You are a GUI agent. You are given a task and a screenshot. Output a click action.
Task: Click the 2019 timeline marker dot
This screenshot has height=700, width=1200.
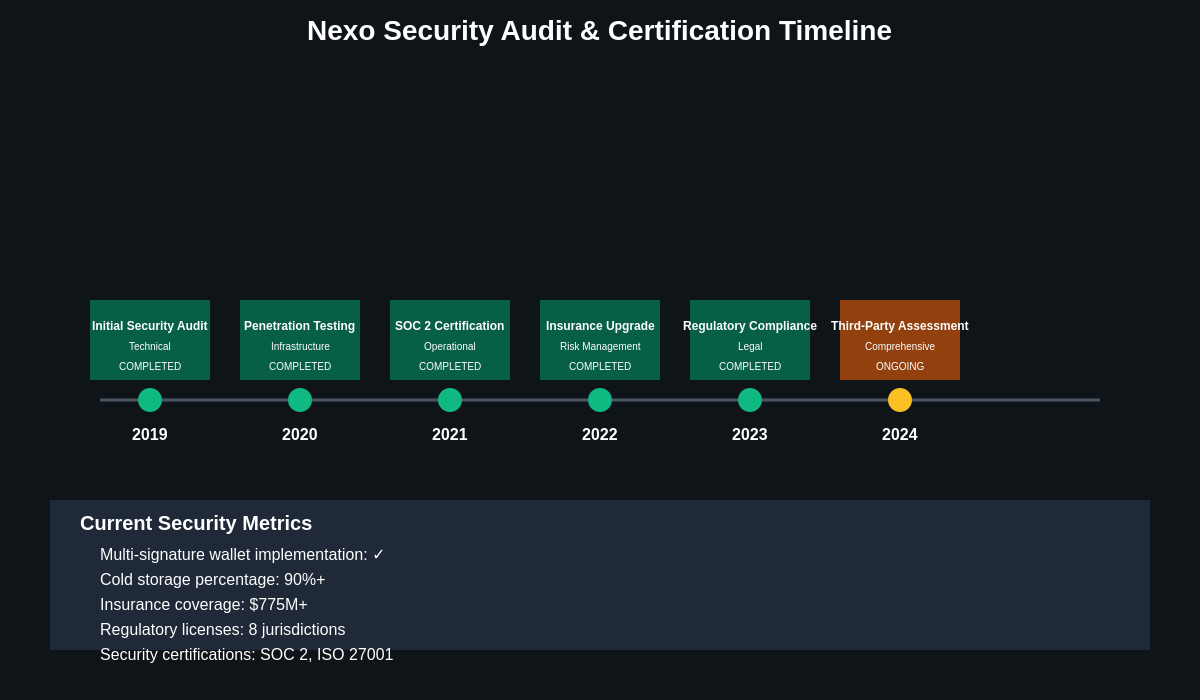[150, 400]
